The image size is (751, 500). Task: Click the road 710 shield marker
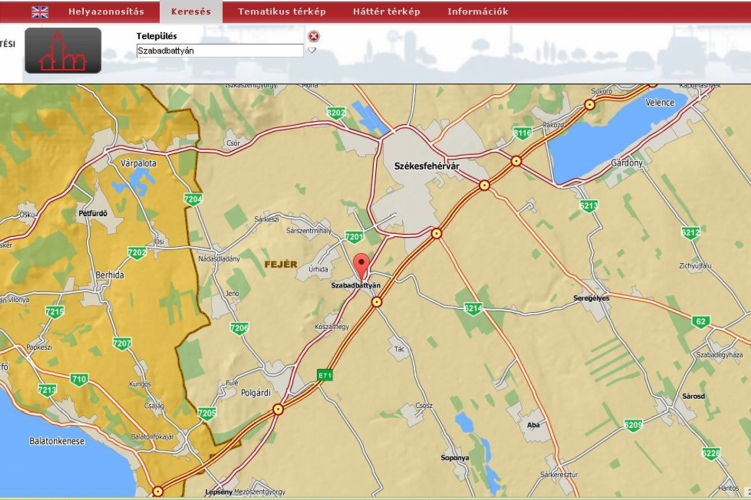point(79,379)
